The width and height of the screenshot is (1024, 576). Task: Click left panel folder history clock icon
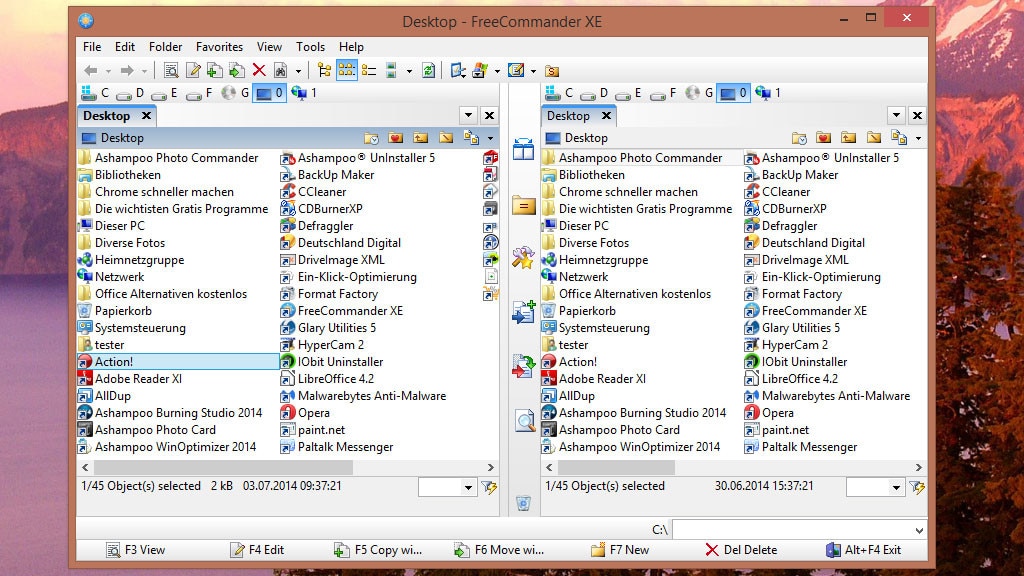pos(371,138)
